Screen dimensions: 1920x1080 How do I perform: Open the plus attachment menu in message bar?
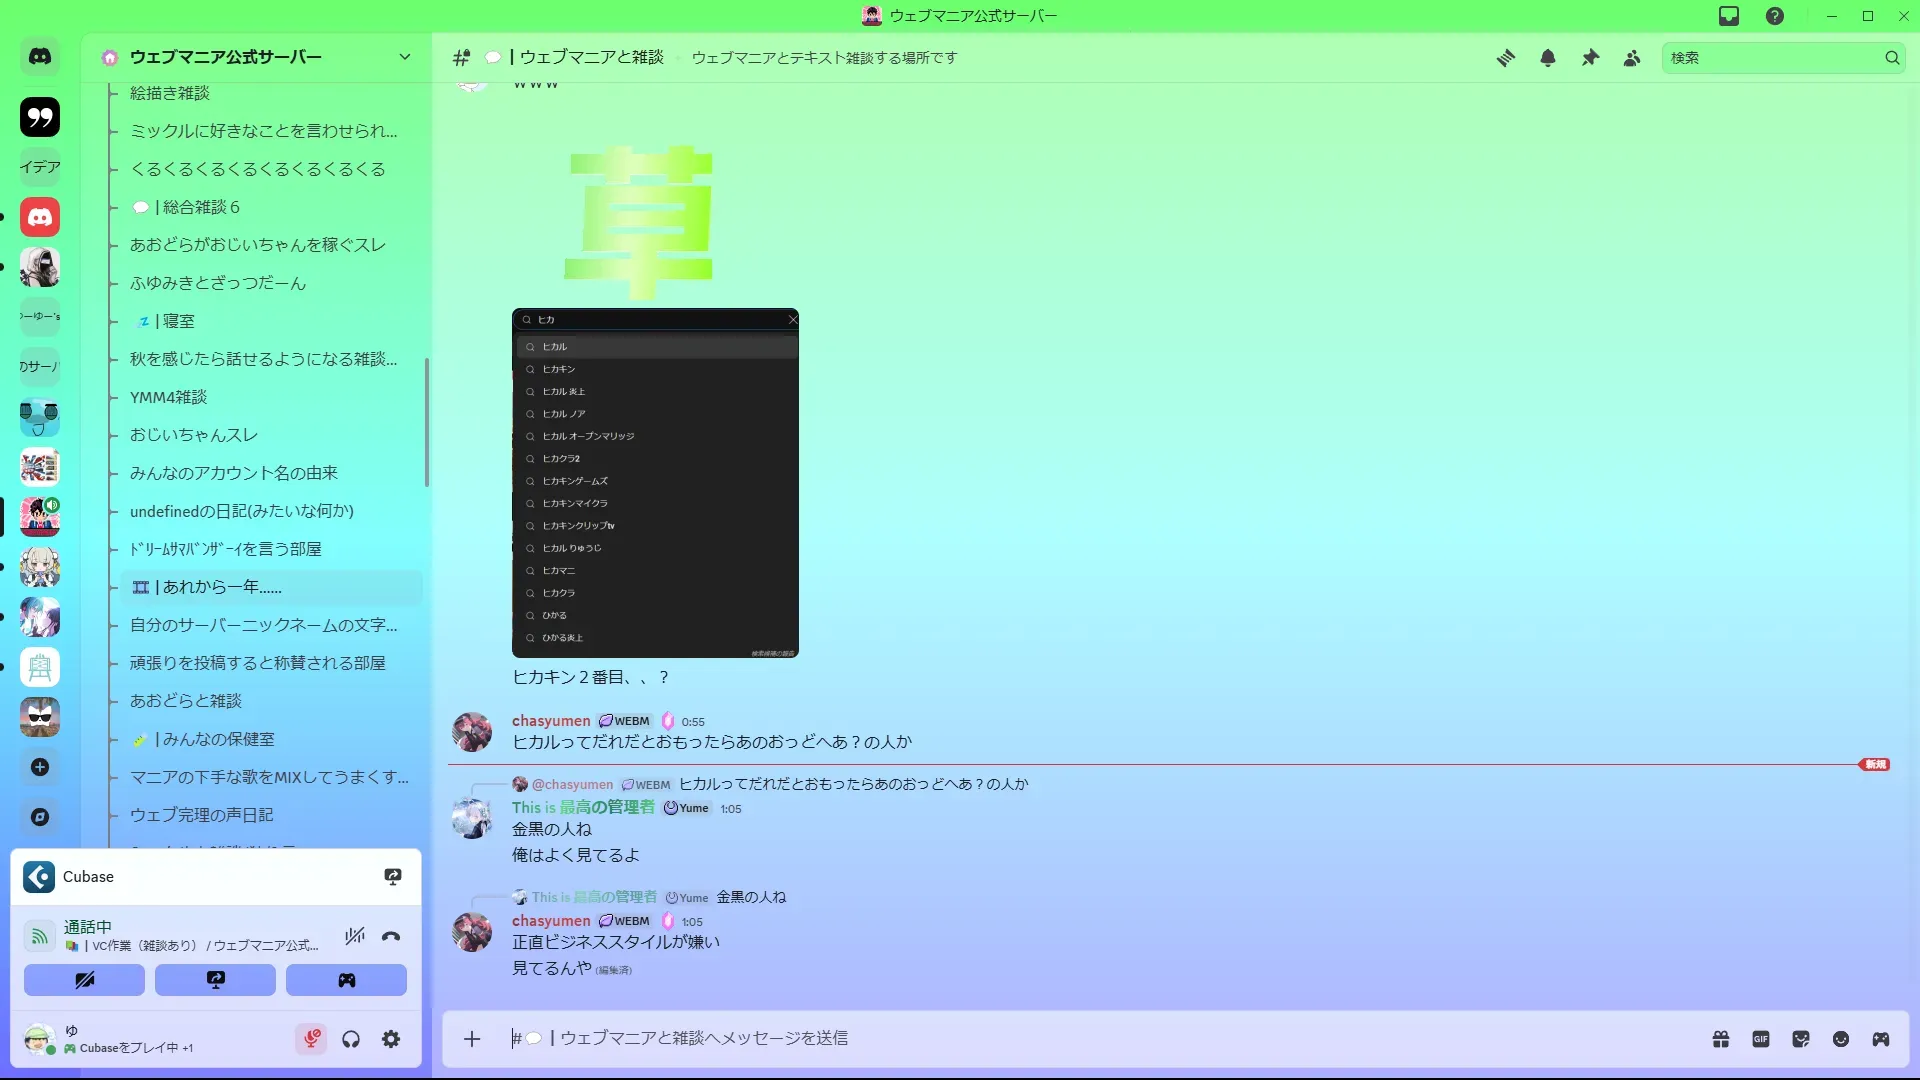472,1039
